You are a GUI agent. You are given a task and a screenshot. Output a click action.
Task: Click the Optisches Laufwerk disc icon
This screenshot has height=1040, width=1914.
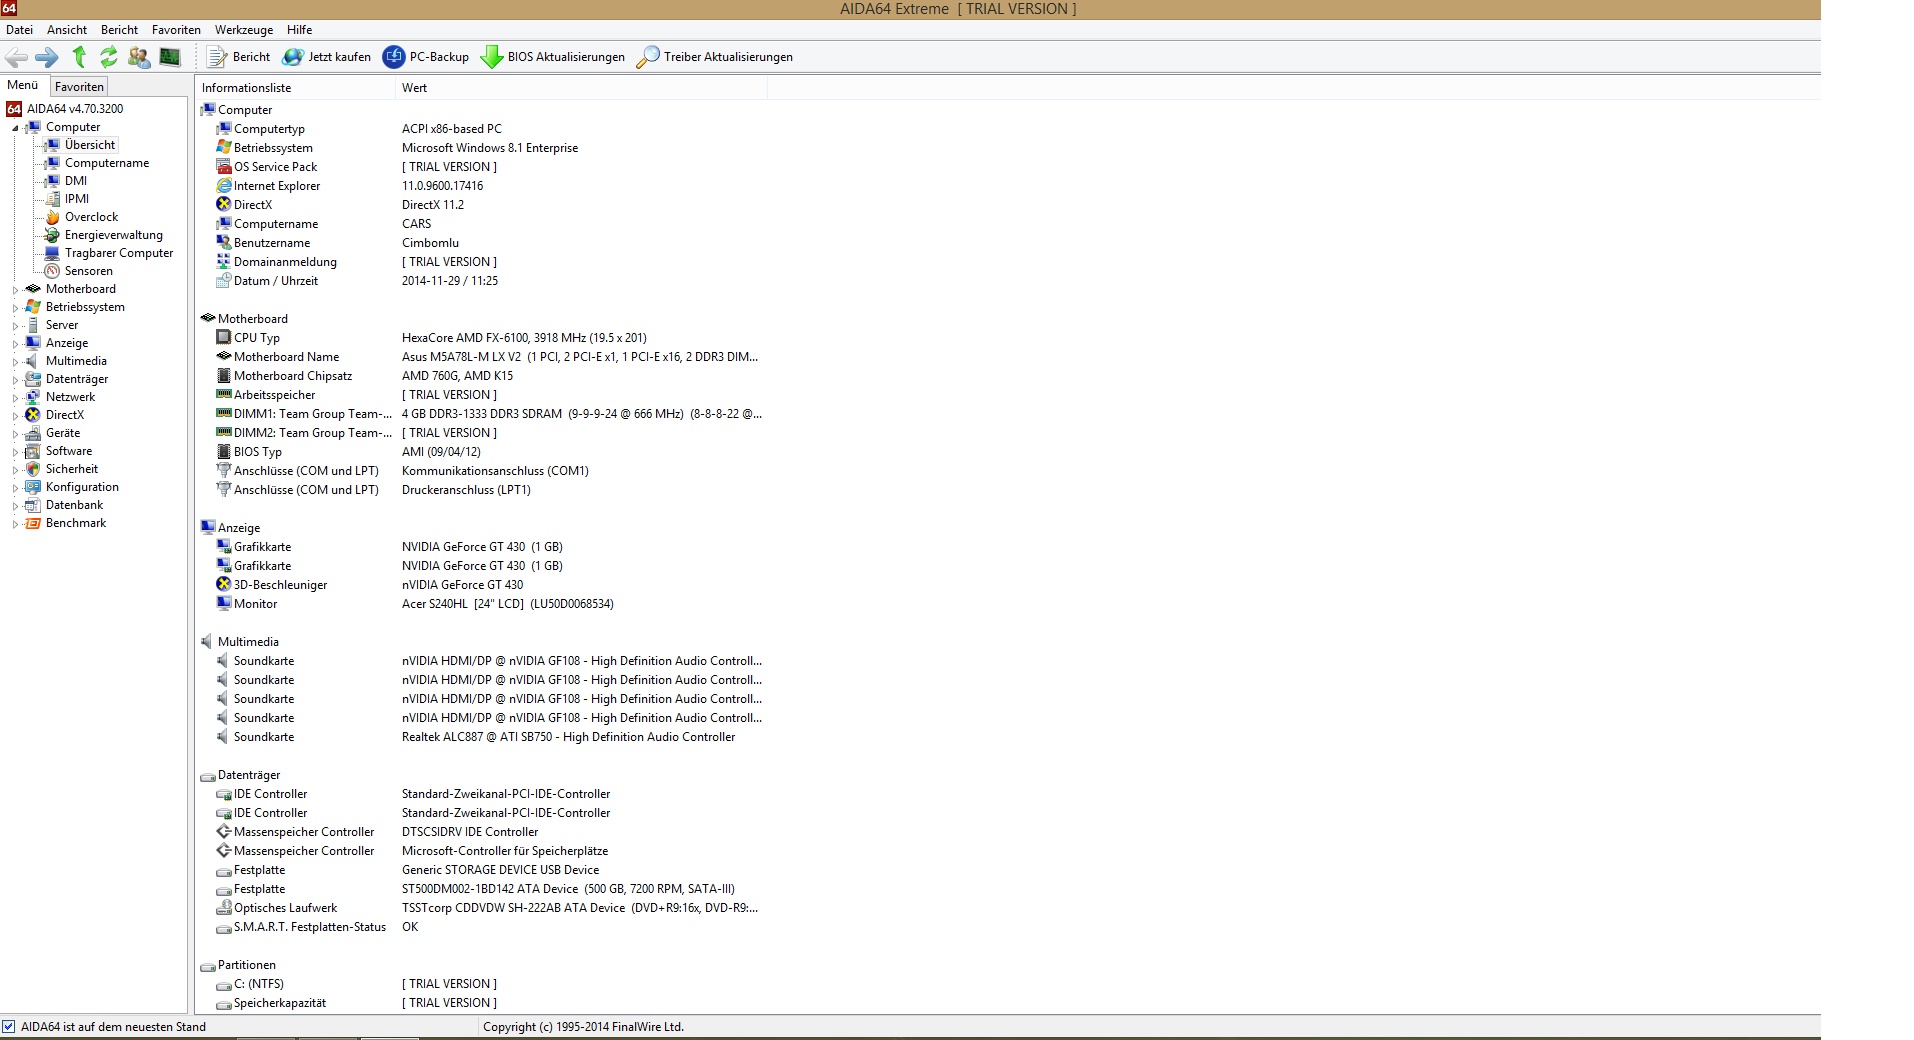(224, 908)
